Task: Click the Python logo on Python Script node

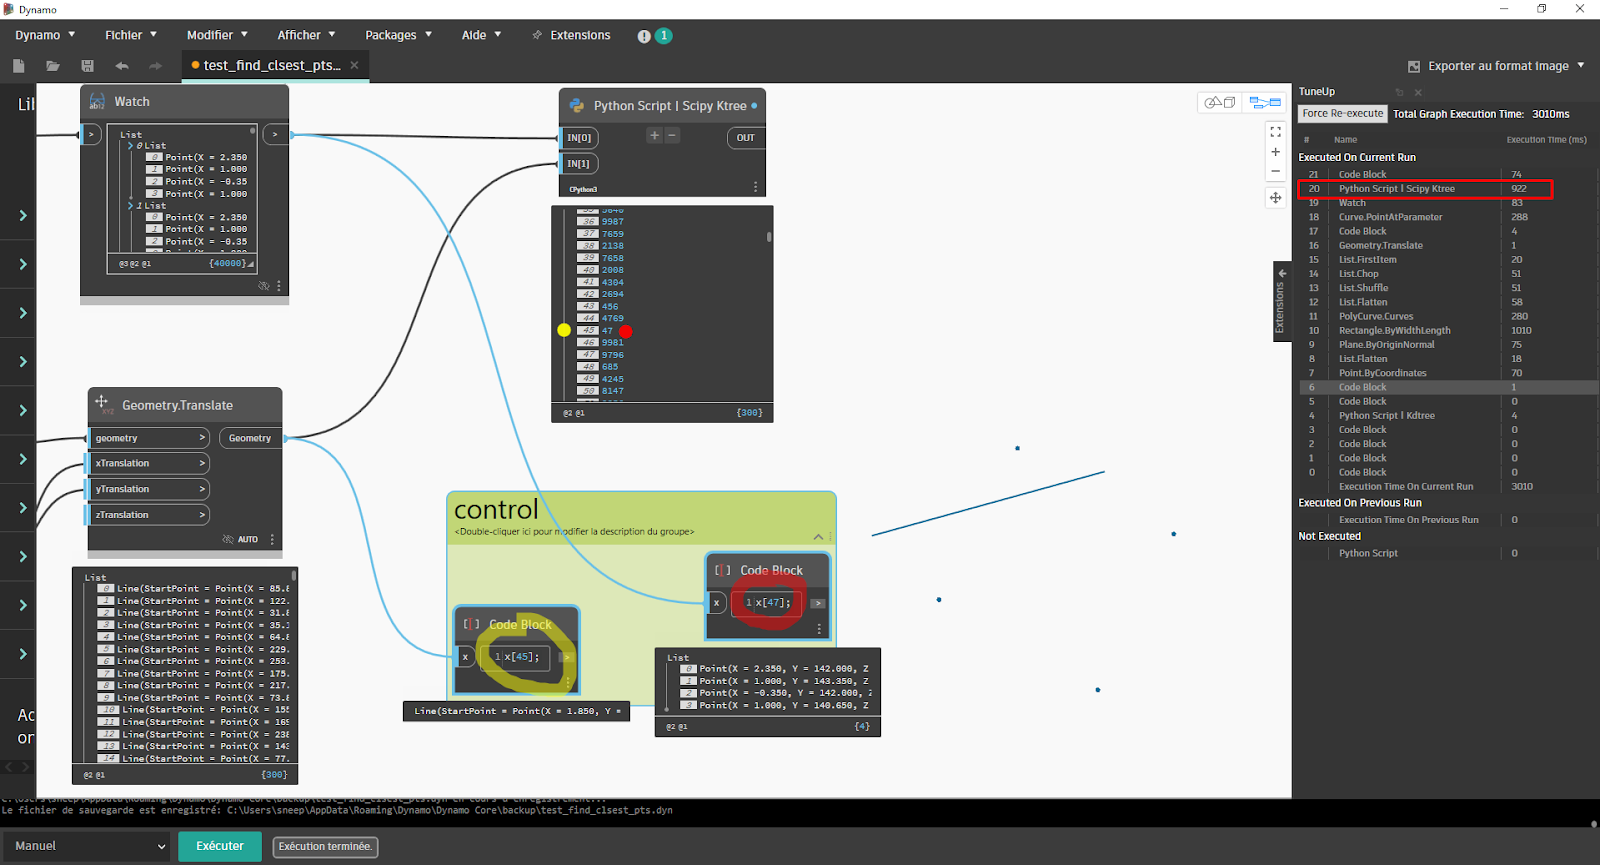Action: point(577,105)
